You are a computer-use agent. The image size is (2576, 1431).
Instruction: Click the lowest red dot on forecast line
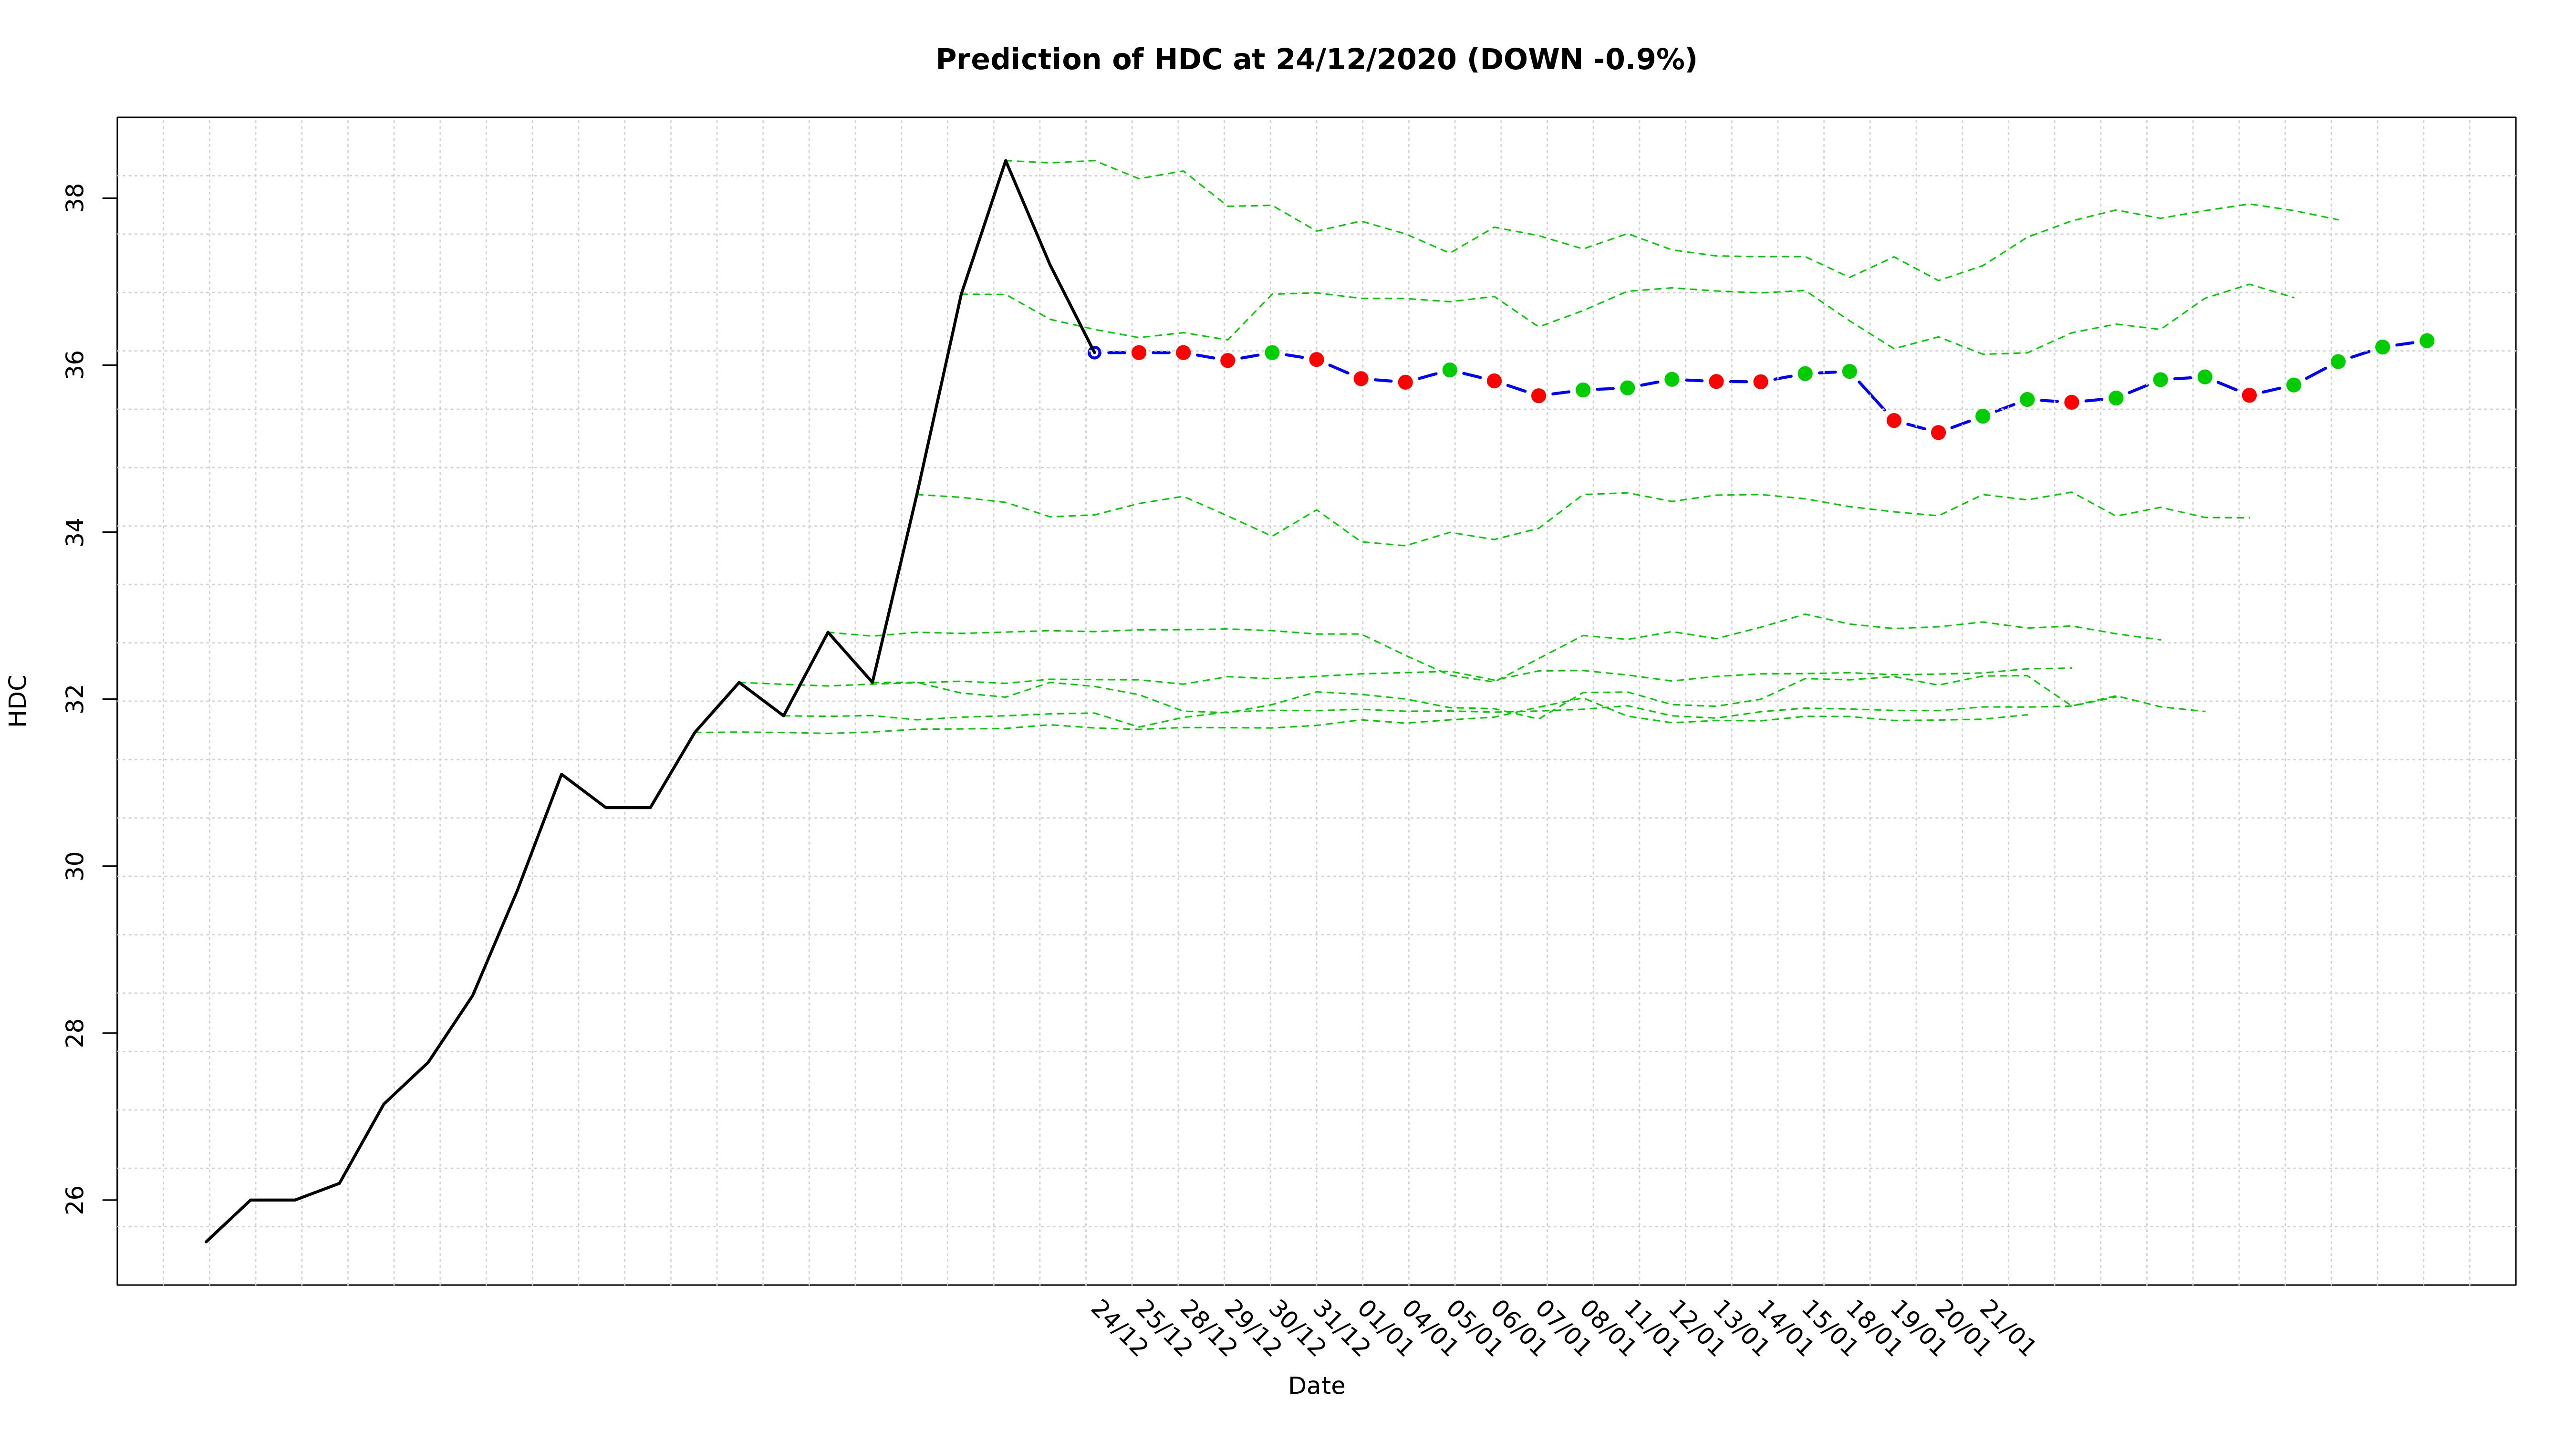click(1938, 432)
